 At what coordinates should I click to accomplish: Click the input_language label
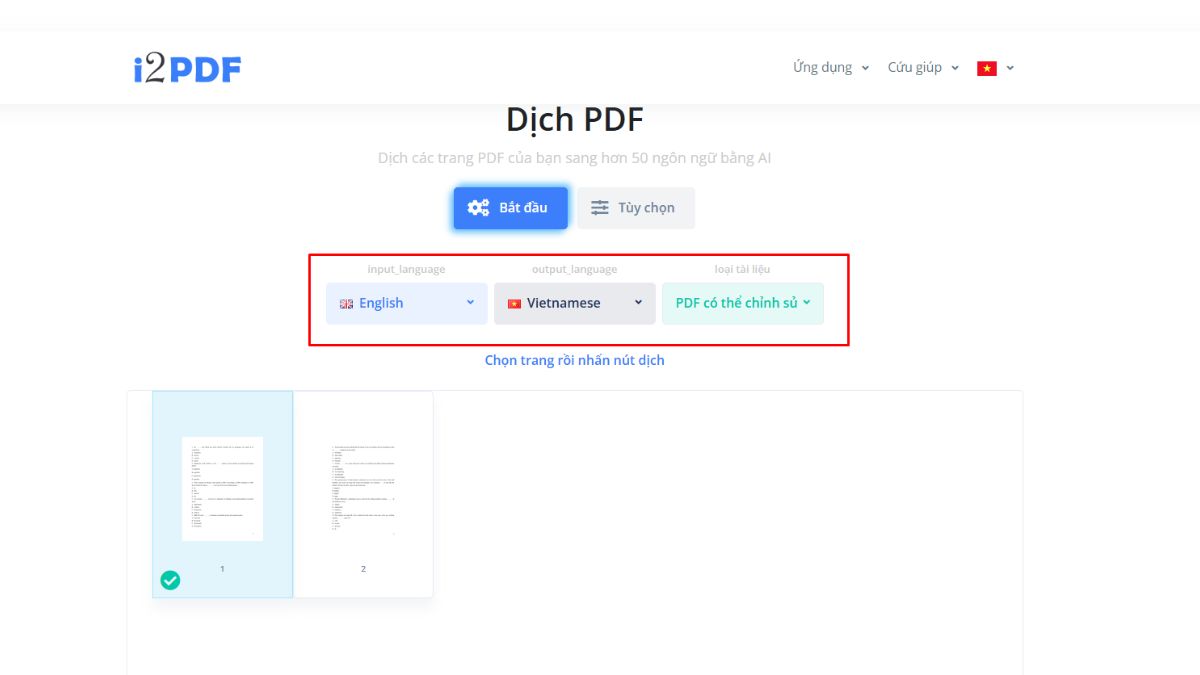point(406,269)
